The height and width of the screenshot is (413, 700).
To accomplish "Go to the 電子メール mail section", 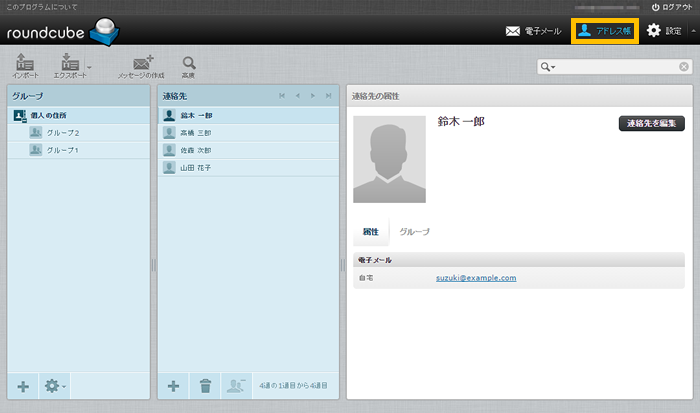I will click(x=534, y=31).
